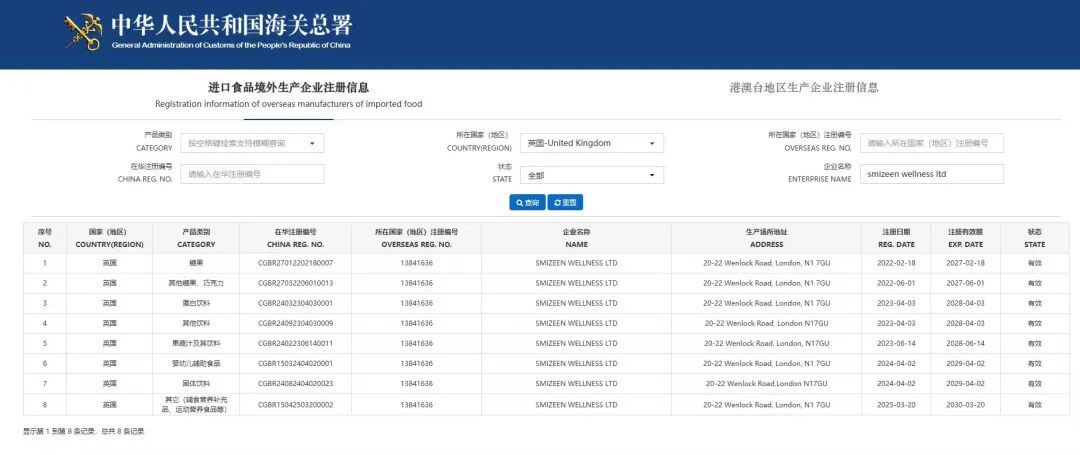
Task: Open the product CATEGORY dropdown
Action: (x=252, y=143)
